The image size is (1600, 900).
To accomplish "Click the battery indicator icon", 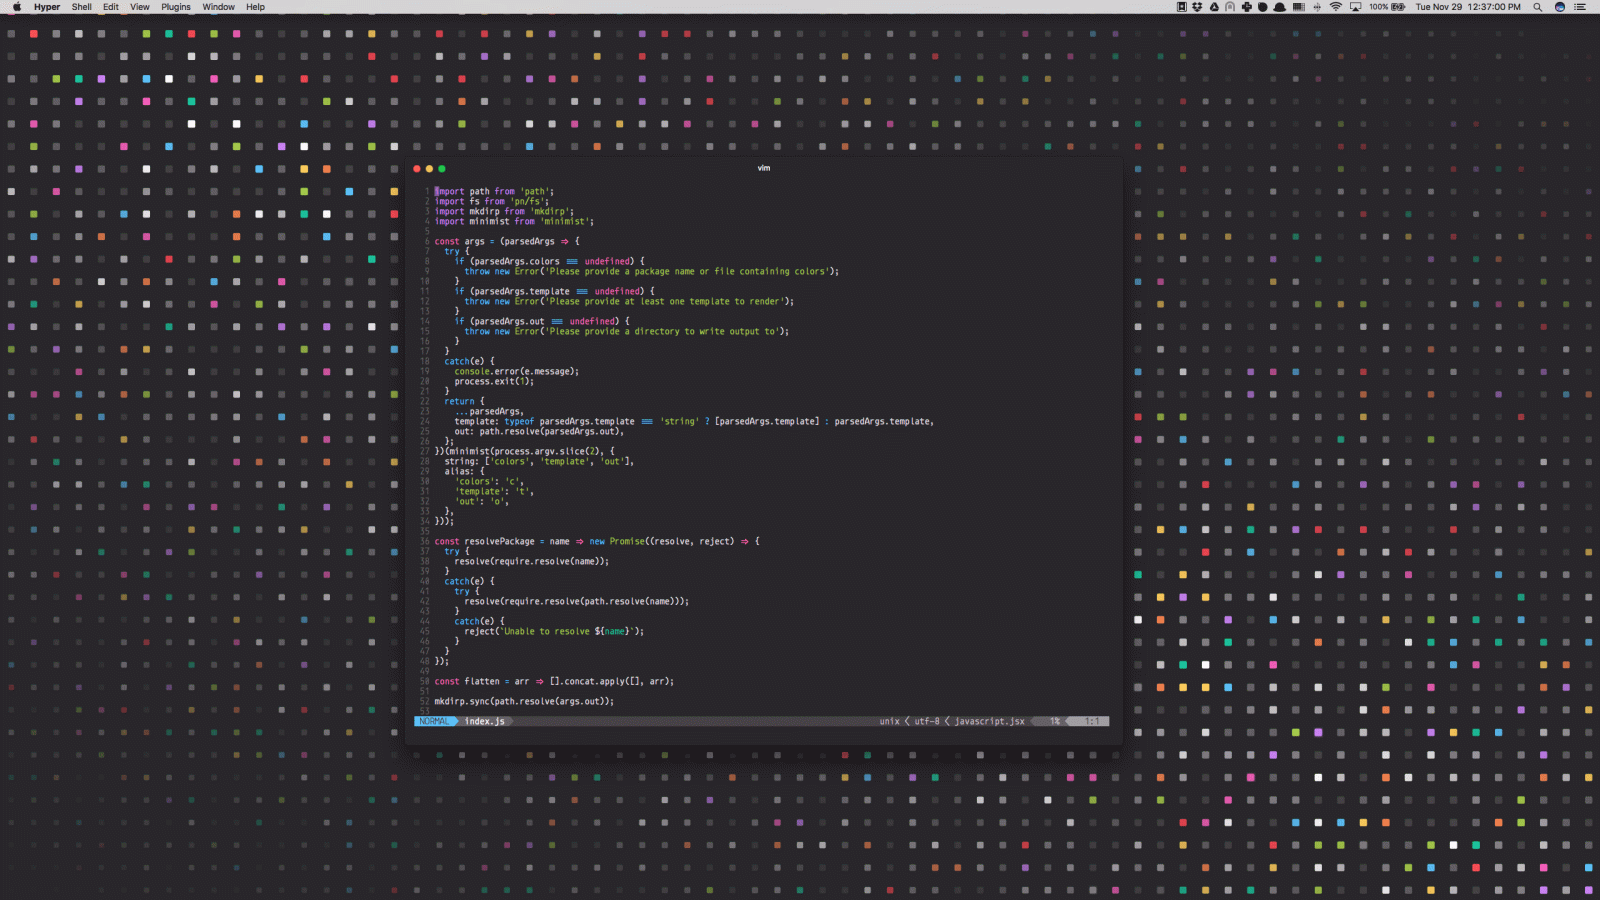I will pos(1397,7).
